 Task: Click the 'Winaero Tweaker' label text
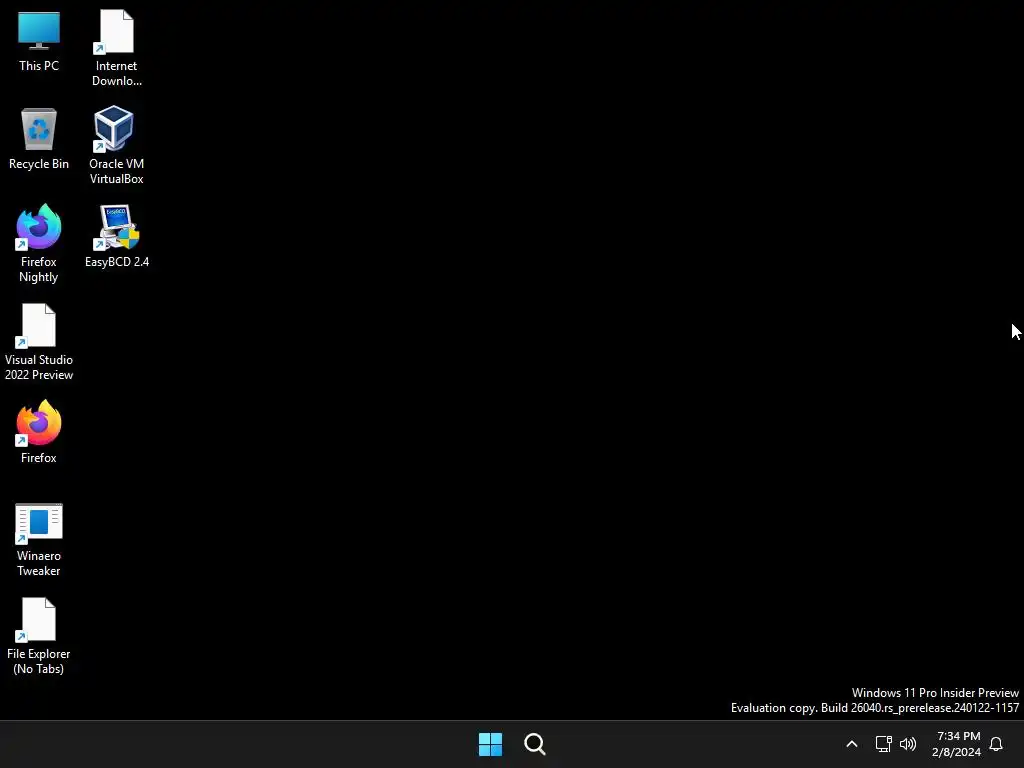point(39,563)
